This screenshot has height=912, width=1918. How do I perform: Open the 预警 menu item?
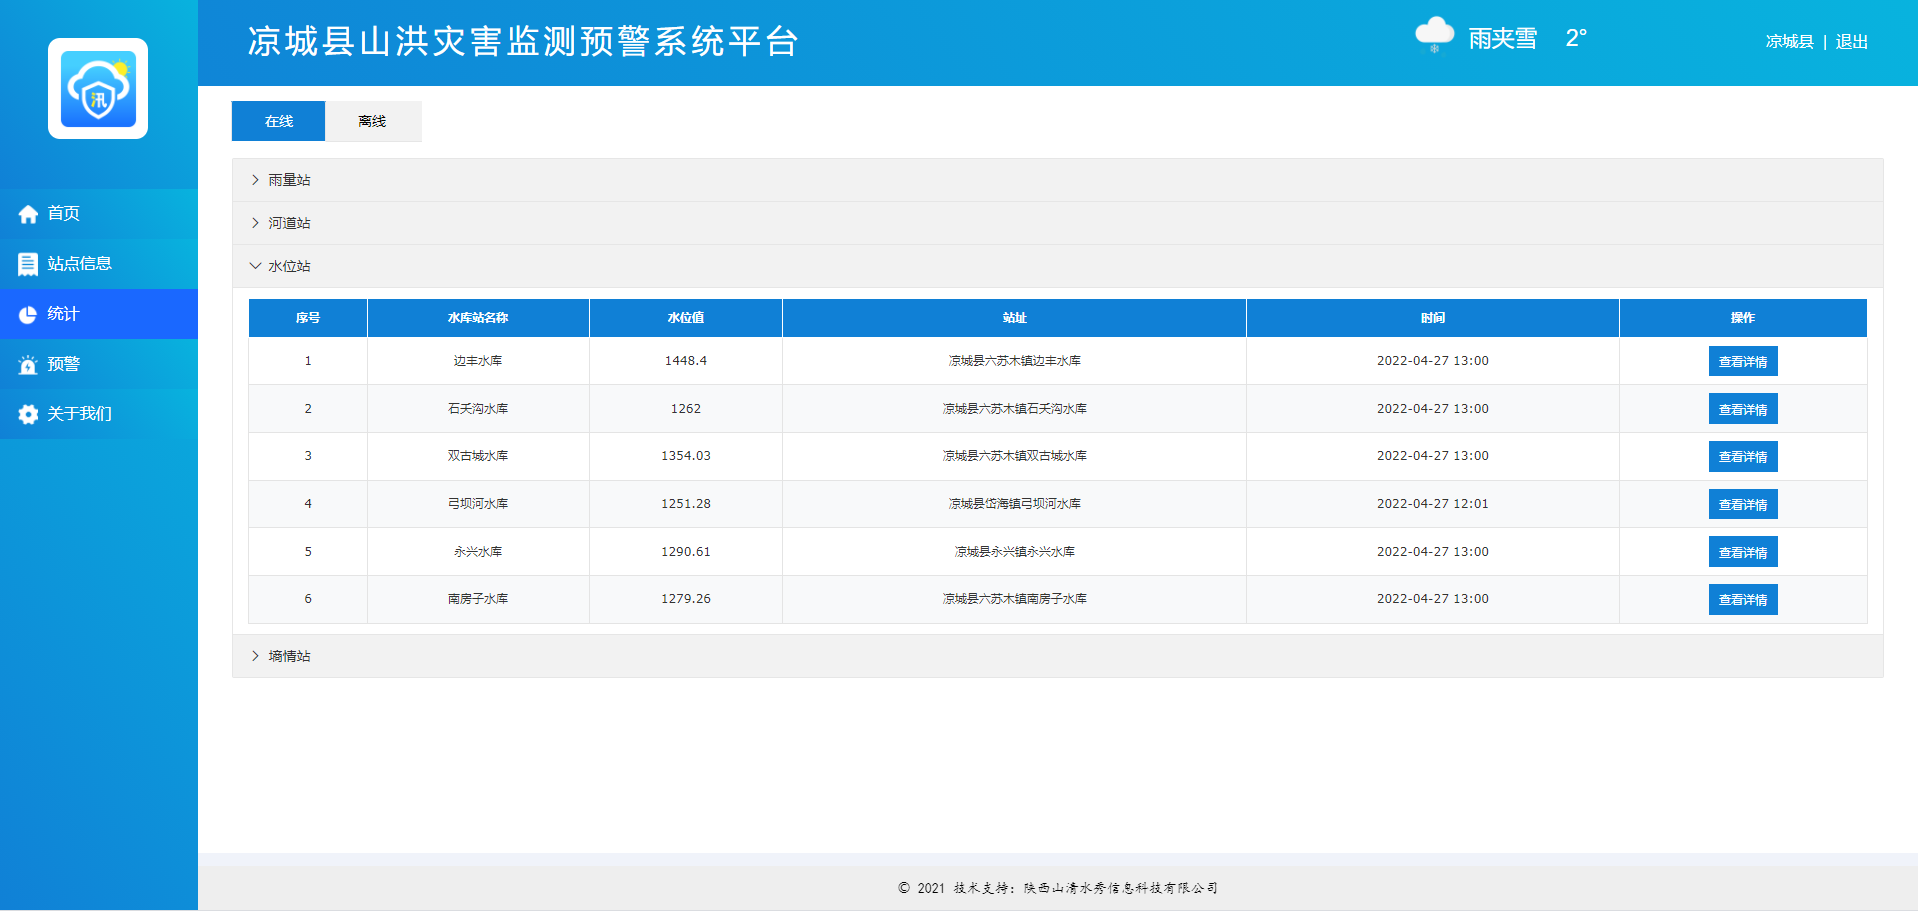(x=64, y=364)
